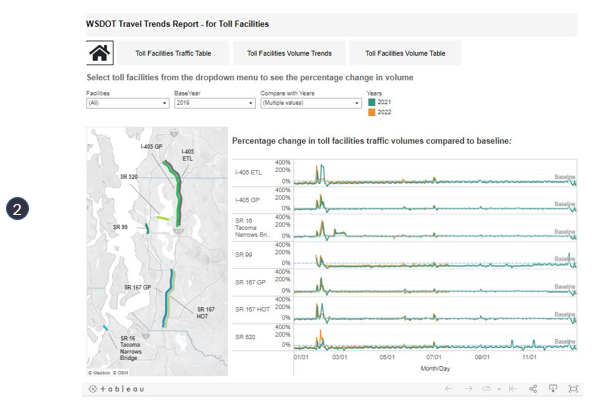Expand the Base Year dropdown
Image resolution: width=599 pixels, height=406 pixels.
215,103
